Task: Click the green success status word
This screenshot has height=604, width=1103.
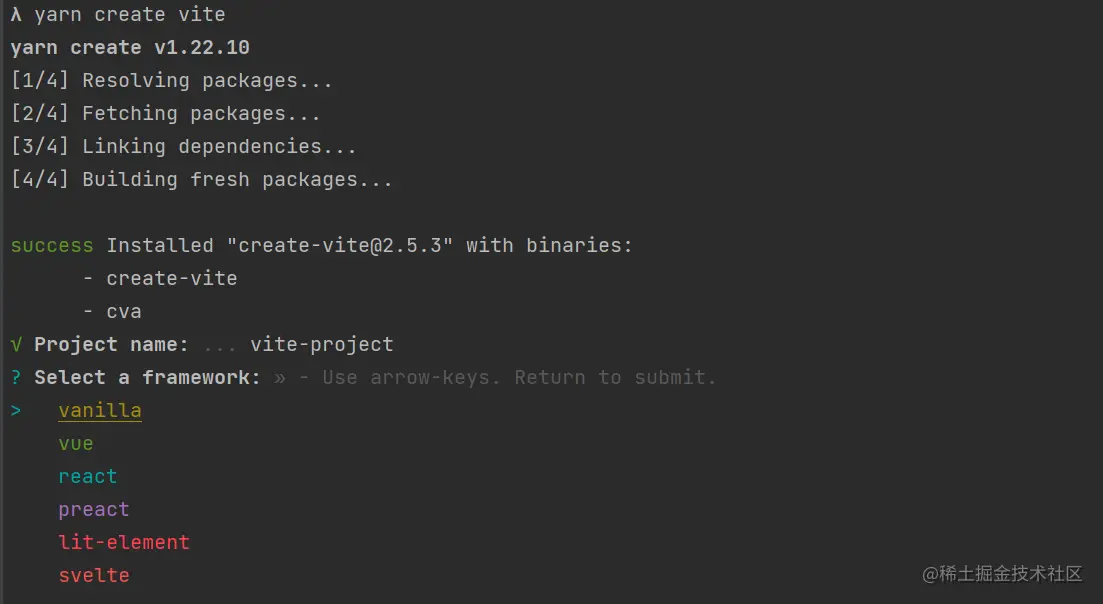Action: coord(52,246)
